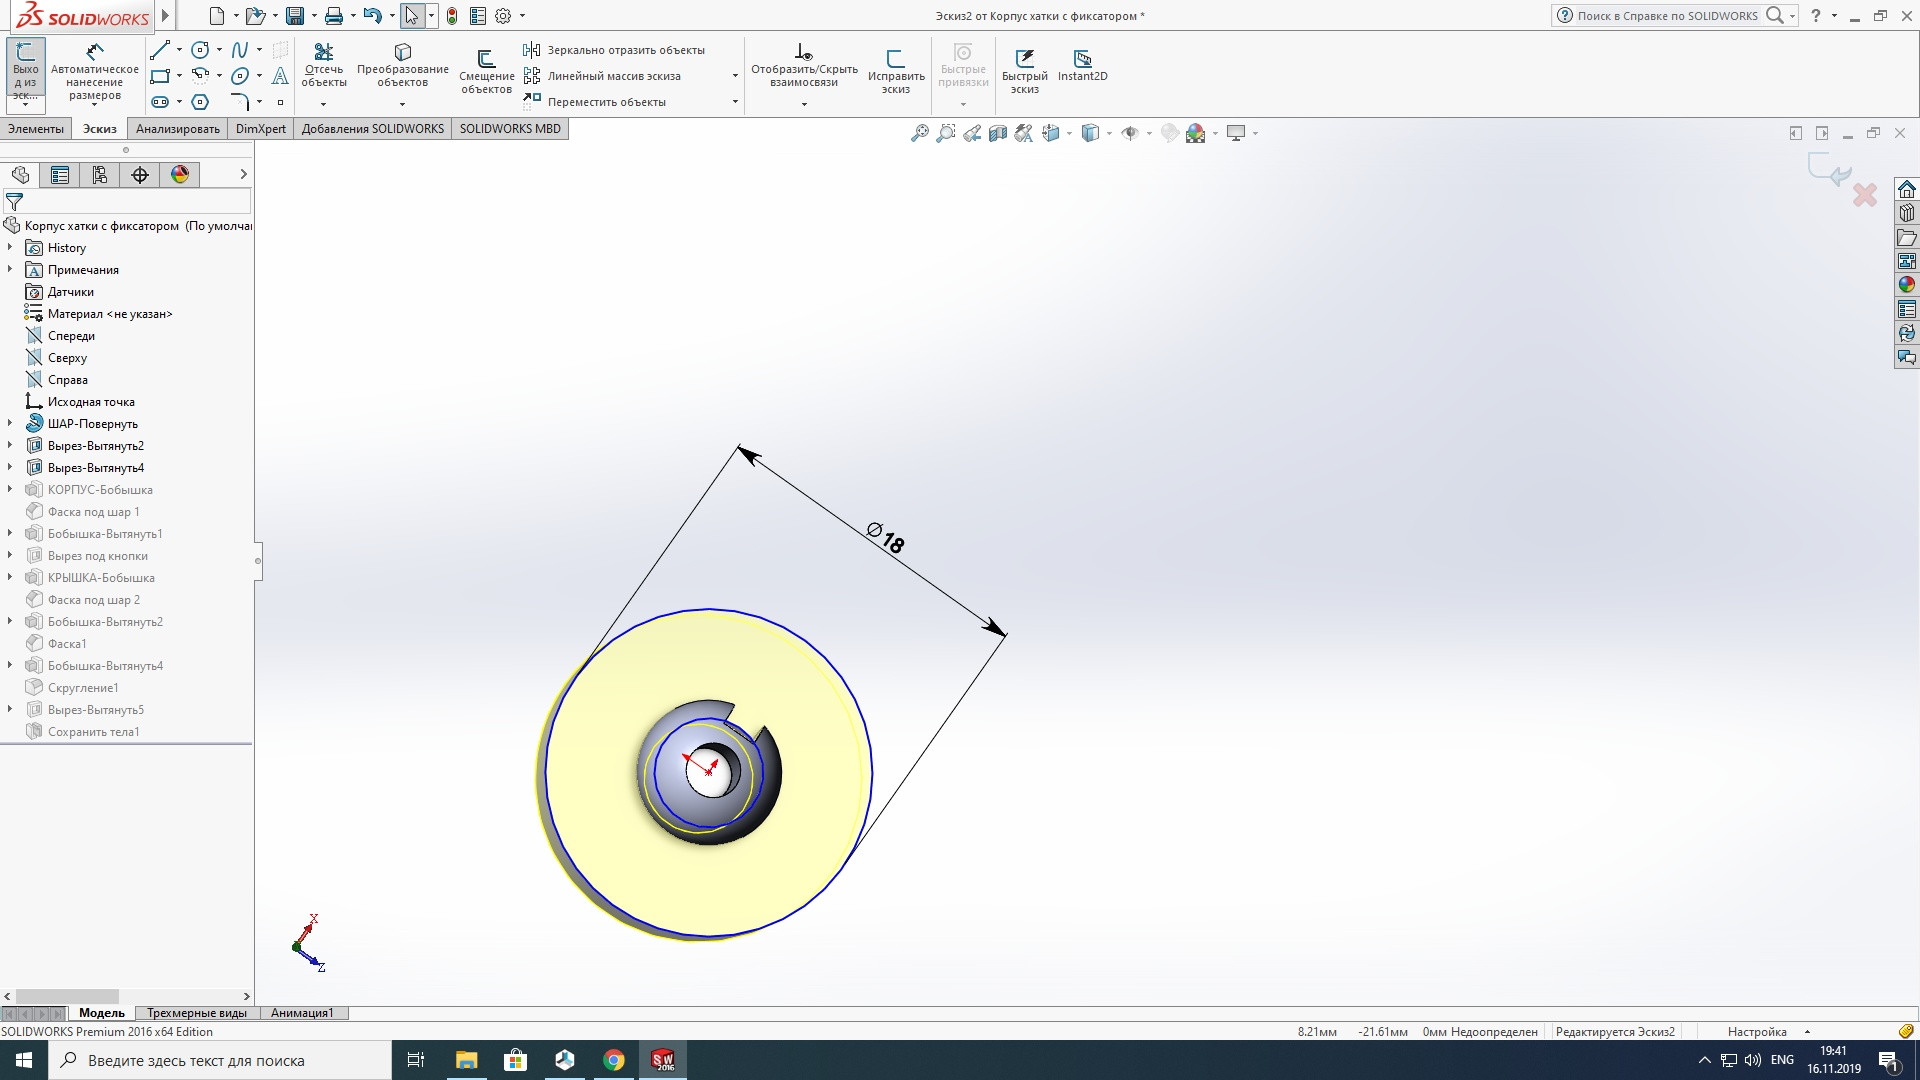Click Move Entities (Переместить объекты)

coord(595,102)
